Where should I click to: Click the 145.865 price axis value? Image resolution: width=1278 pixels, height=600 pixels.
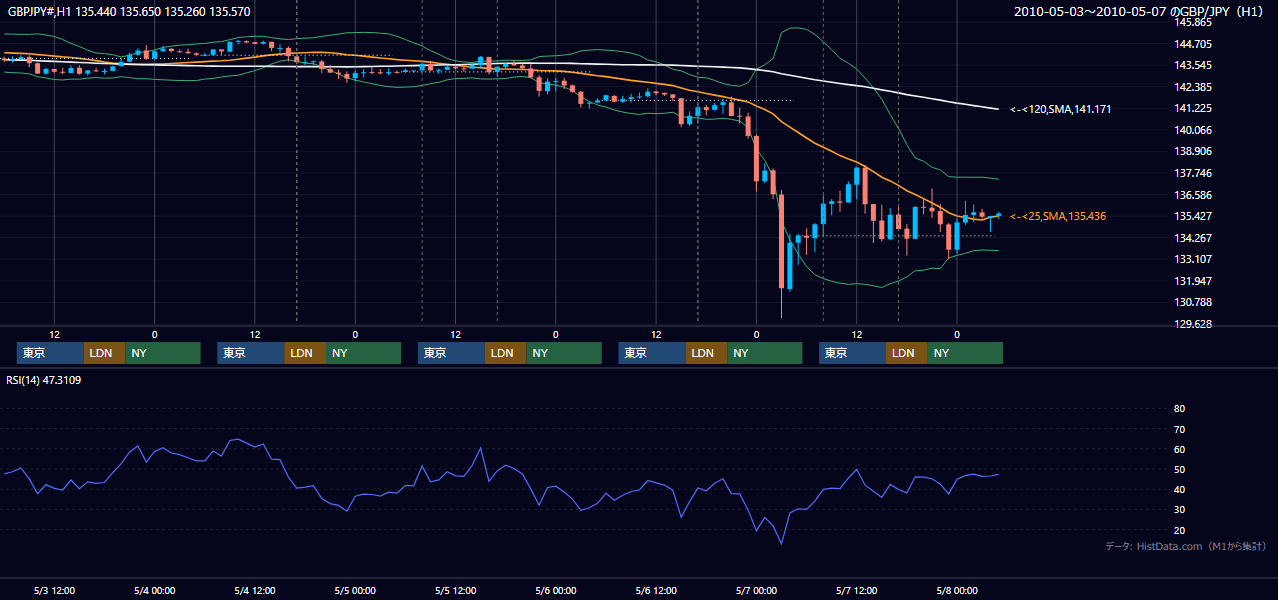(x=1192, y=22)
